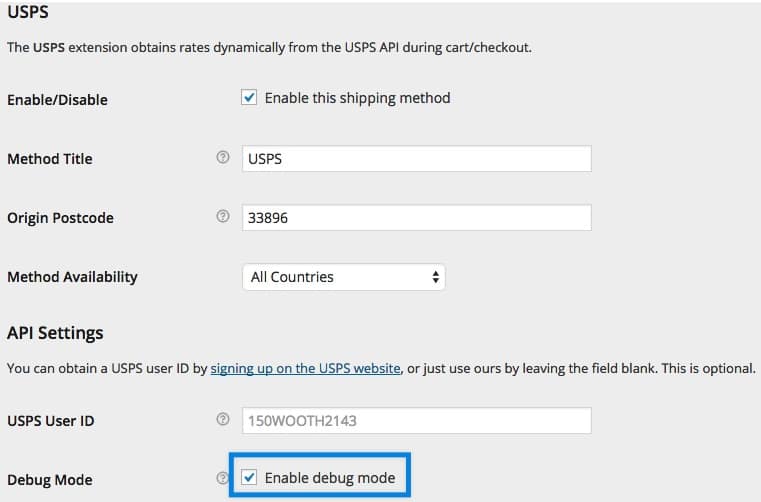The height and width of the screenshot is (502, 761).
Task: Click the arrows on All Countries select
Action: pyautogui.click(x=435, y=277)
